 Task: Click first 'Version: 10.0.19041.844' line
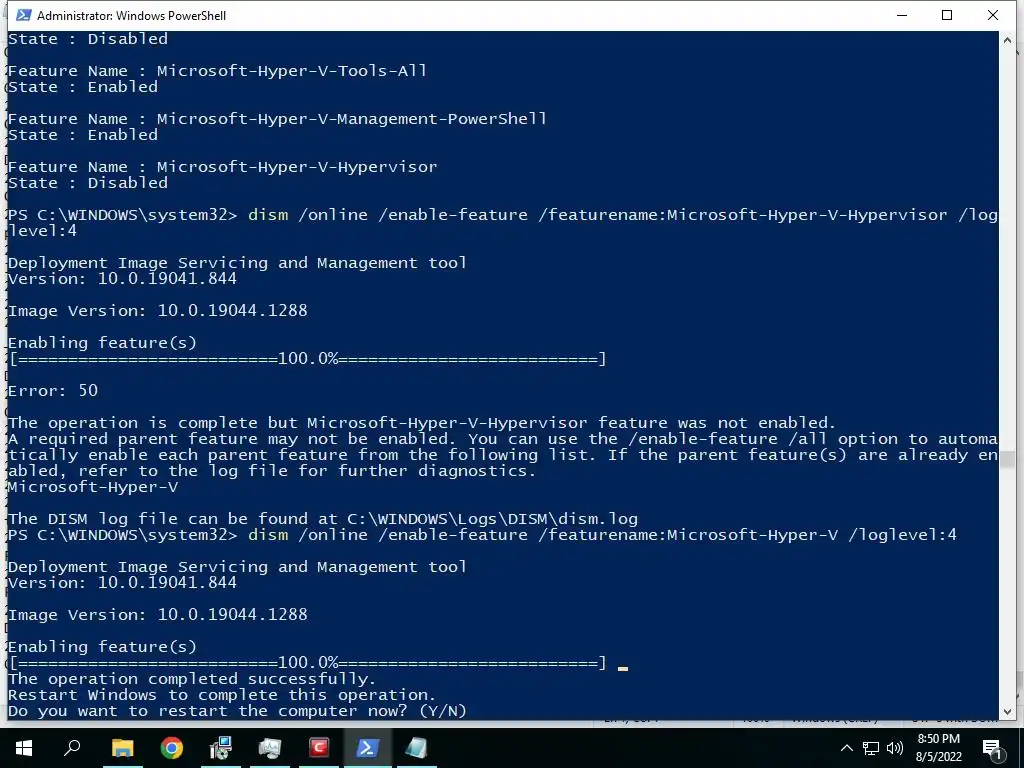pyautogui.click(x=122, y=279)
